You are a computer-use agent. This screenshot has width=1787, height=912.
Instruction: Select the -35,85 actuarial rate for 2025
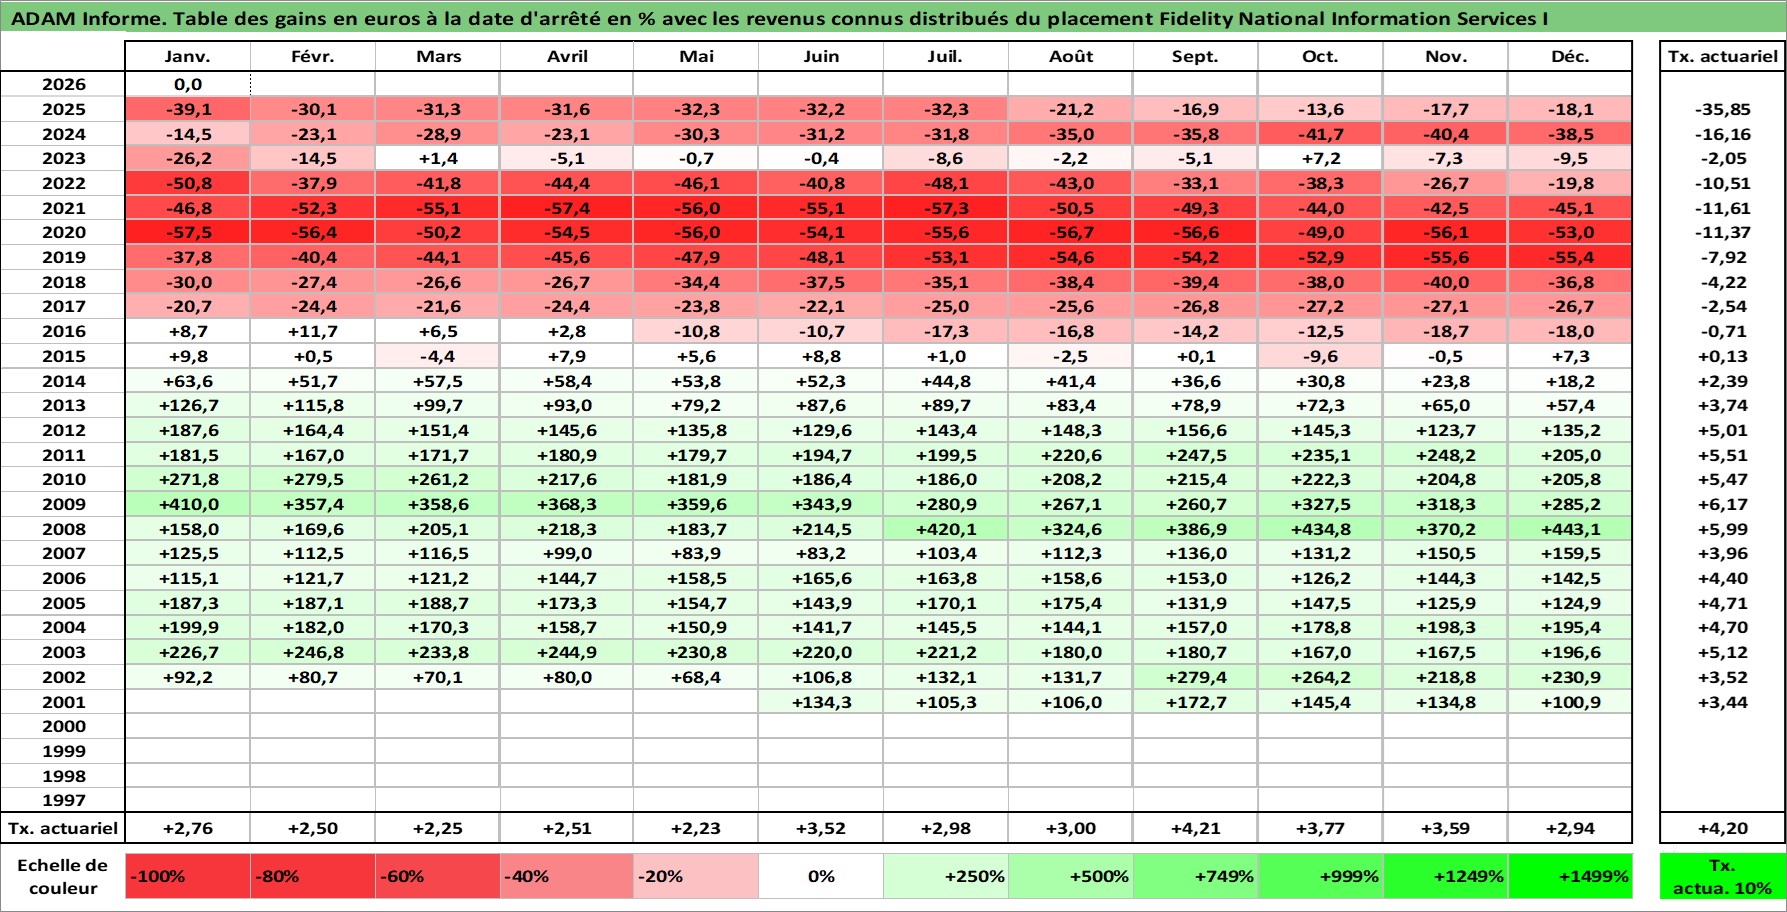coord(1722,109)
